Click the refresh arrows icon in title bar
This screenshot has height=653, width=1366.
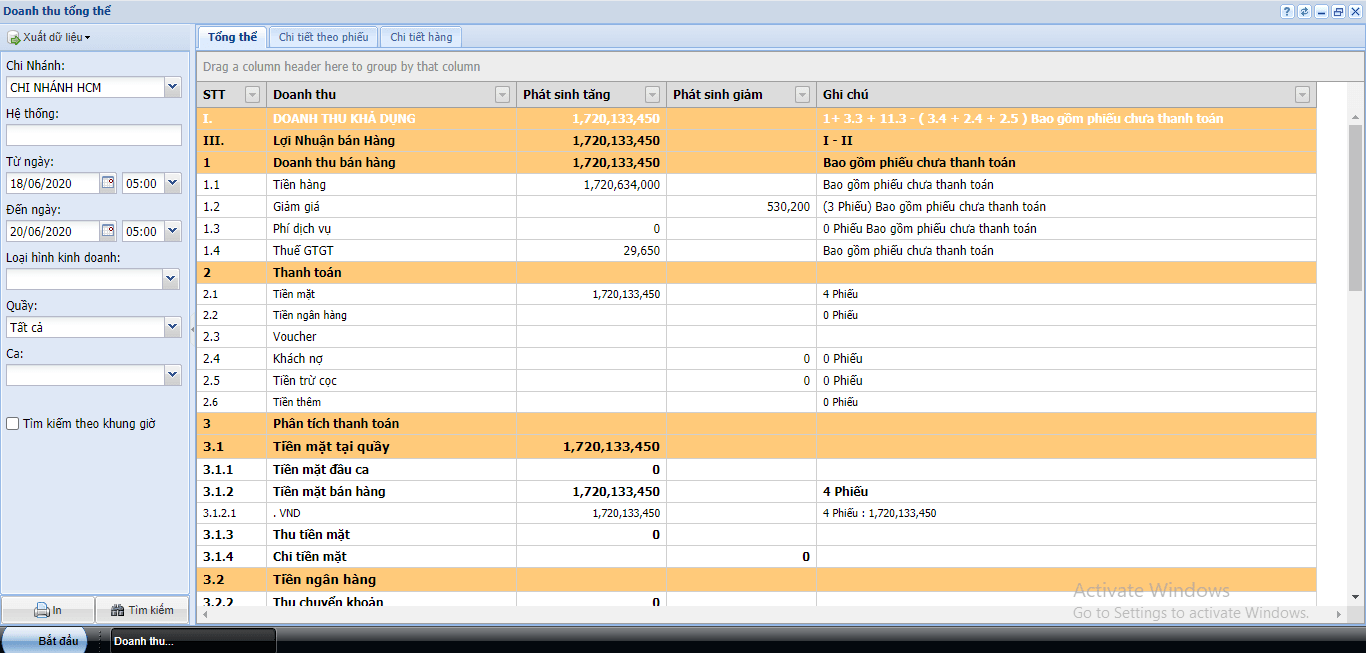[1304, 11]
